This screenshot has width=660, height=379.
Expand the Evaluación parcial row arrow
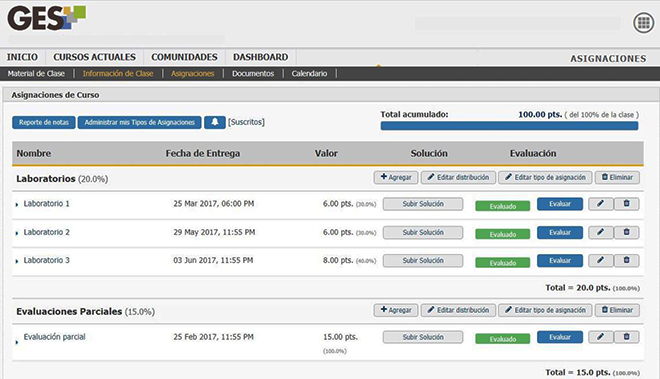point(17,342)
